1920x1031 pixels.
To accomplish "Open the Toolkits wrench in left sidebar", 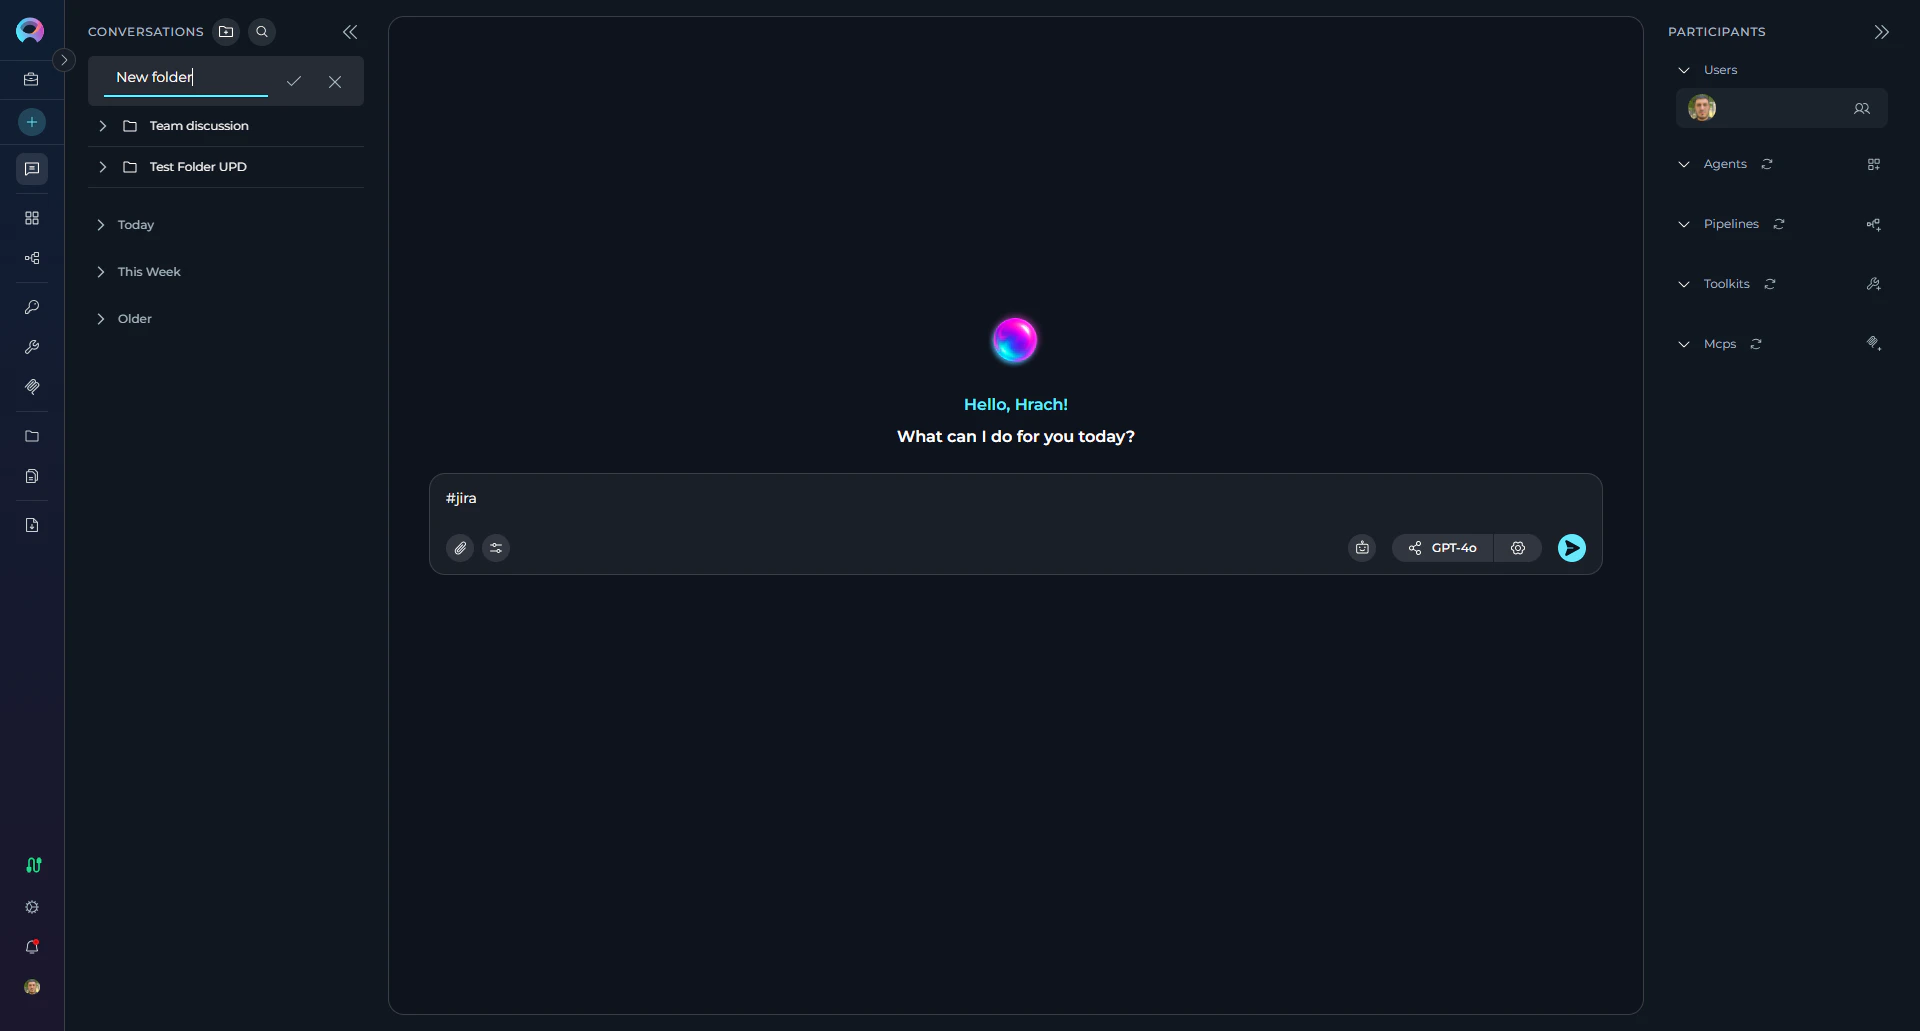I will (31, 347).
